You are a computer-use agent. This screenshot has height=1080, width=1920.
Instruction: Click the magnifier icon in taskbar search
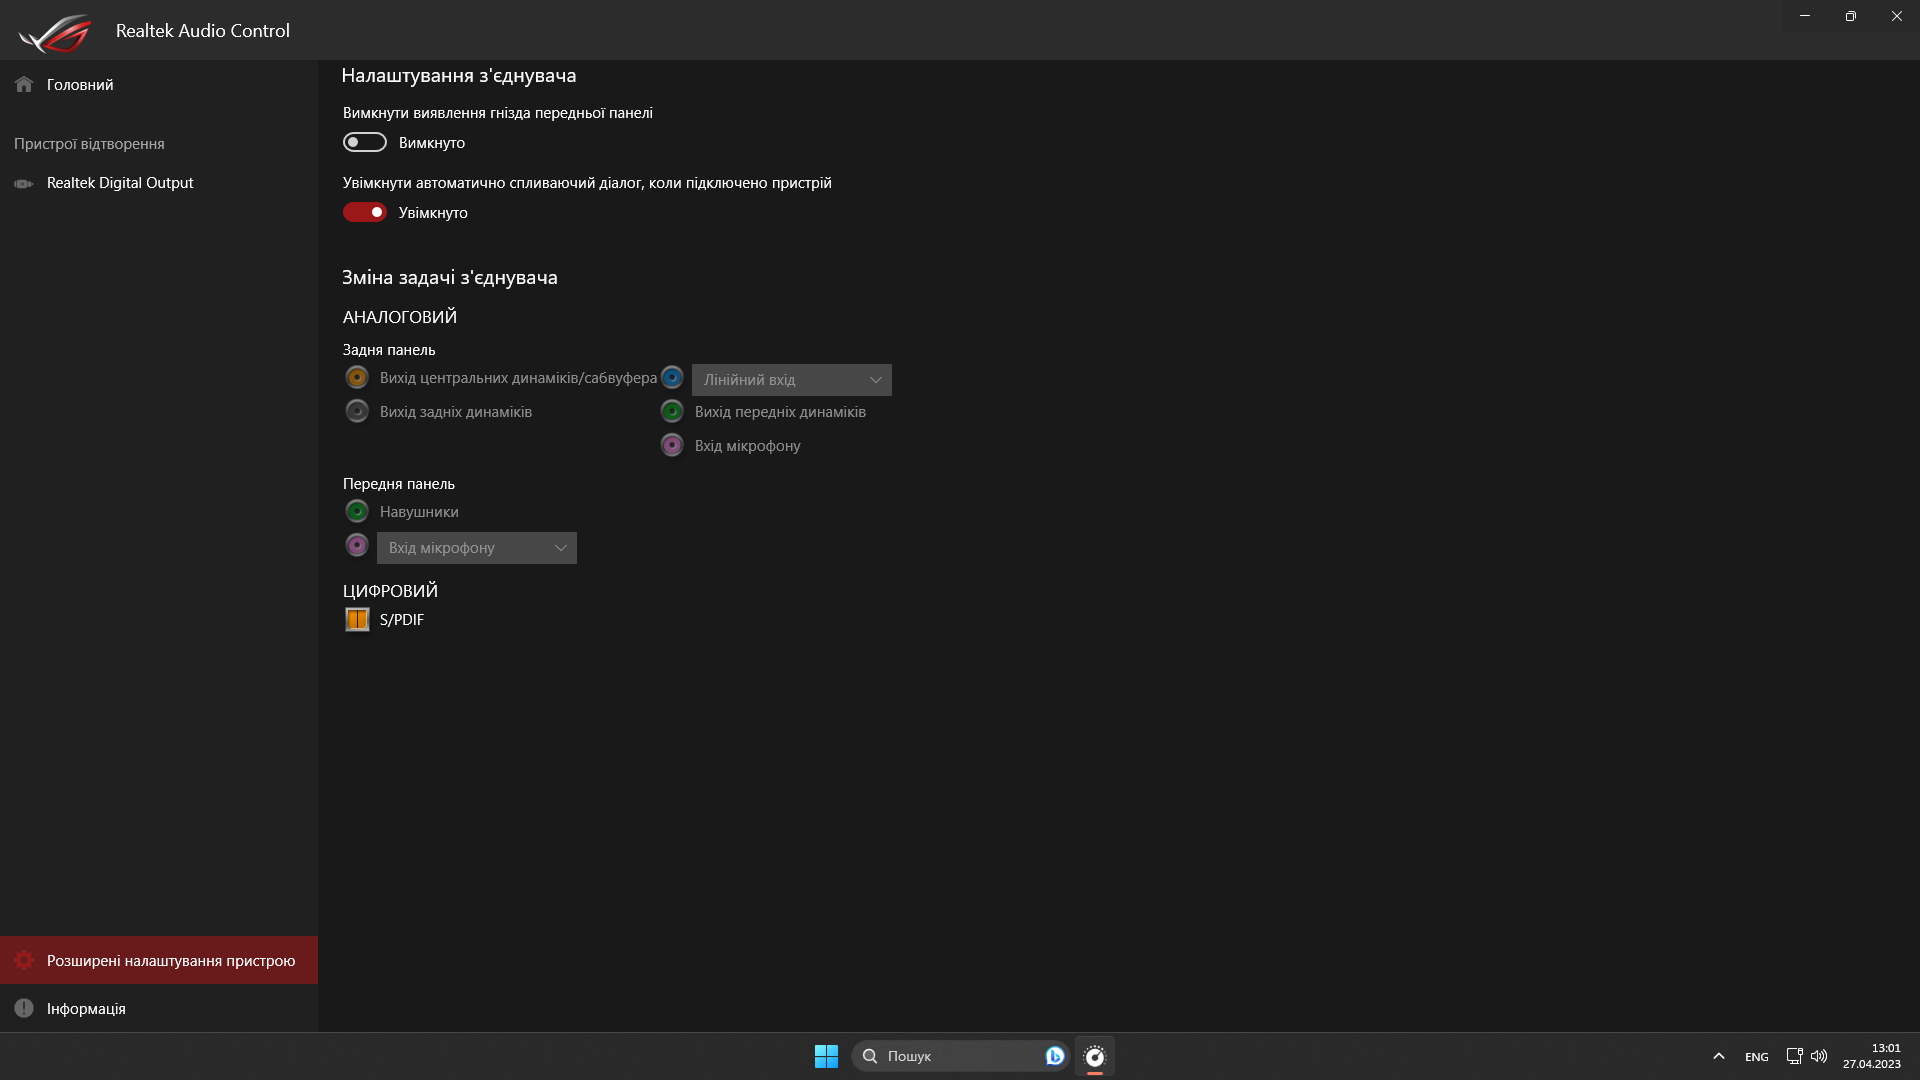point(870,1056)
